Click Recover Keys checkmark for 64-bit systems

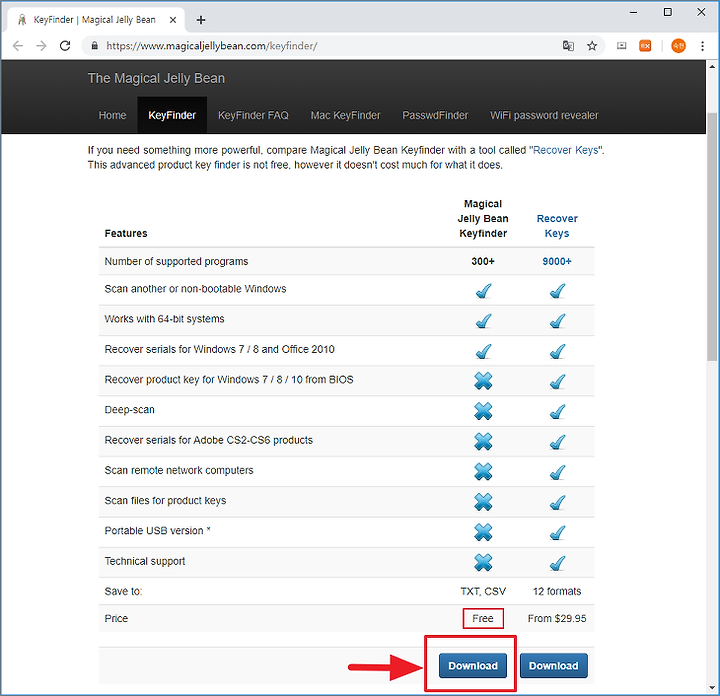tap(557, 320)
